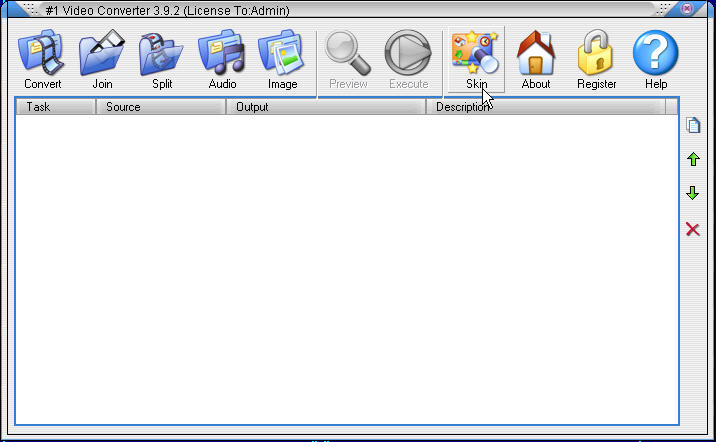Click the Join videos icon

click(102, 60)
